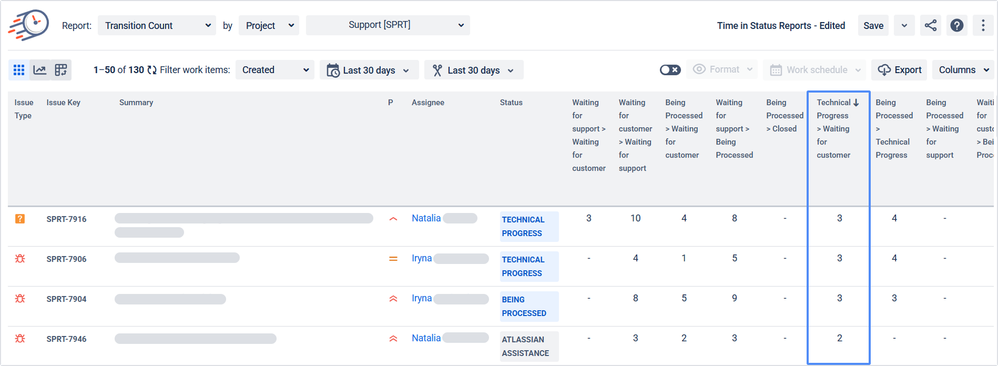This screenshot has height=366, width=998.
Task: Toggle the switch left of Format
Action: tap(670, 70)
